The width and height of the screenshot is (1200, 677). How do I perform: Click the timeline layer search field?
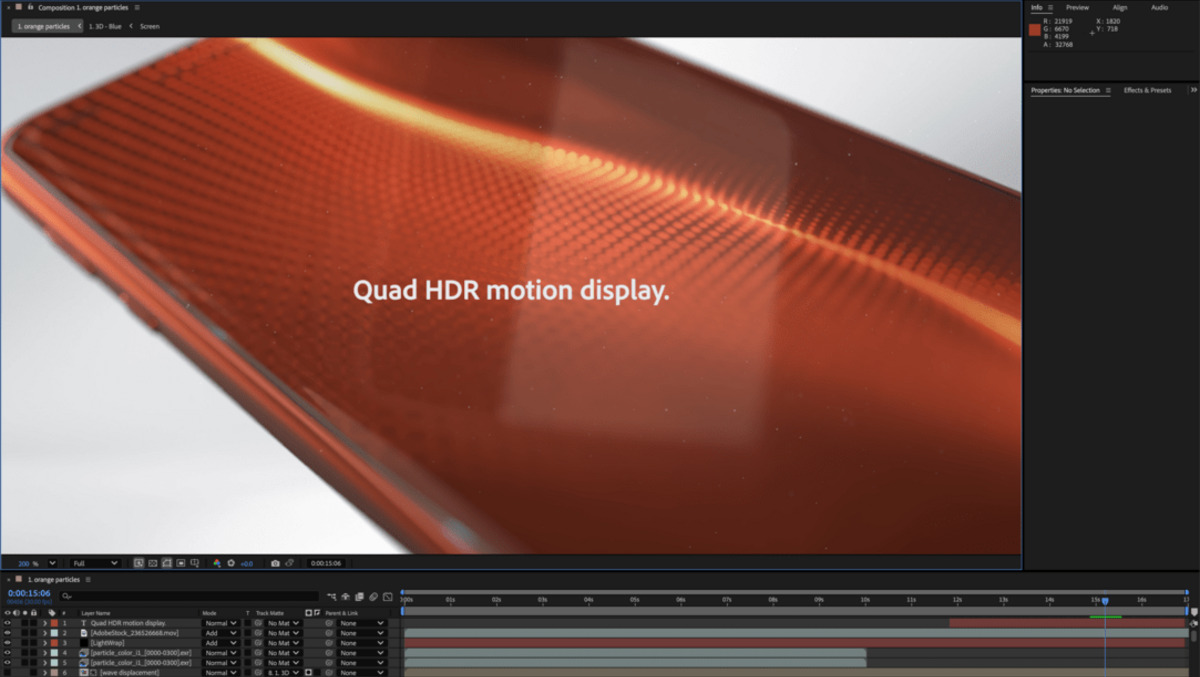[x=190, y=596]
